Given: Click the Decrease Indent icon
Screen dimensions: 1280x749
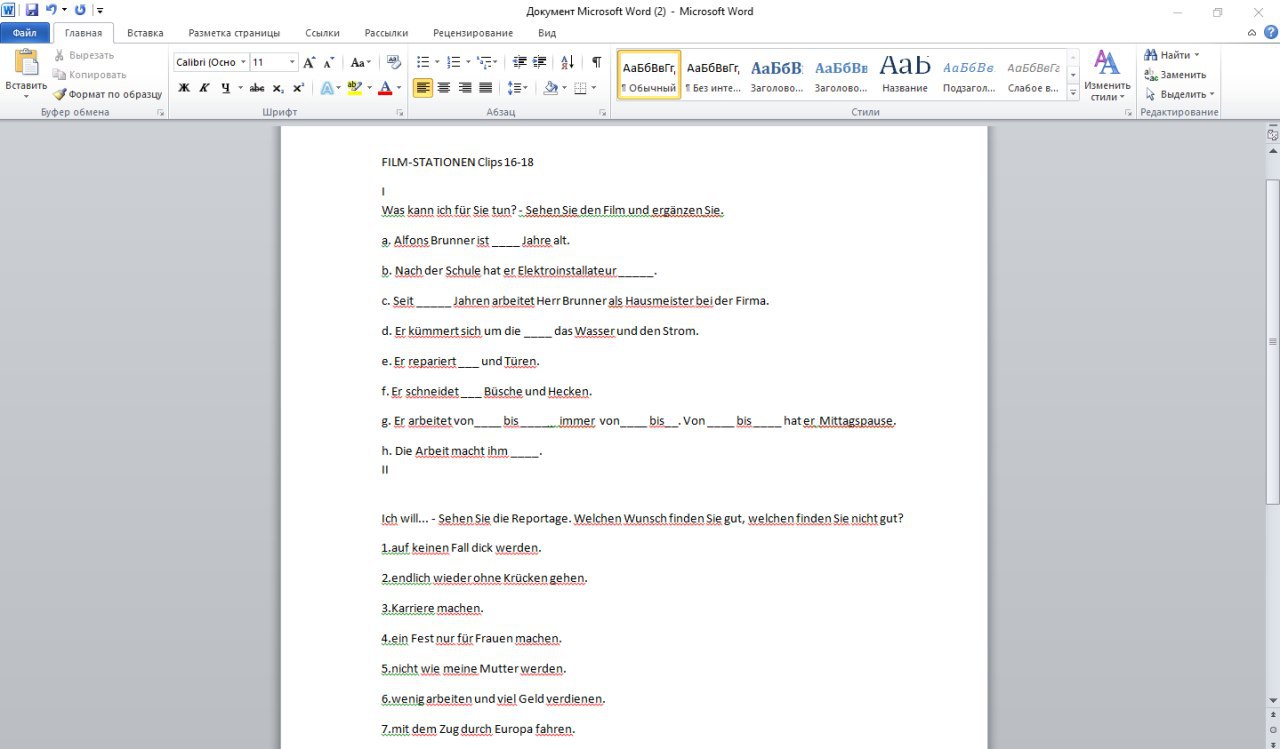Looking at the screenshot, I should [x=519, y=62].
